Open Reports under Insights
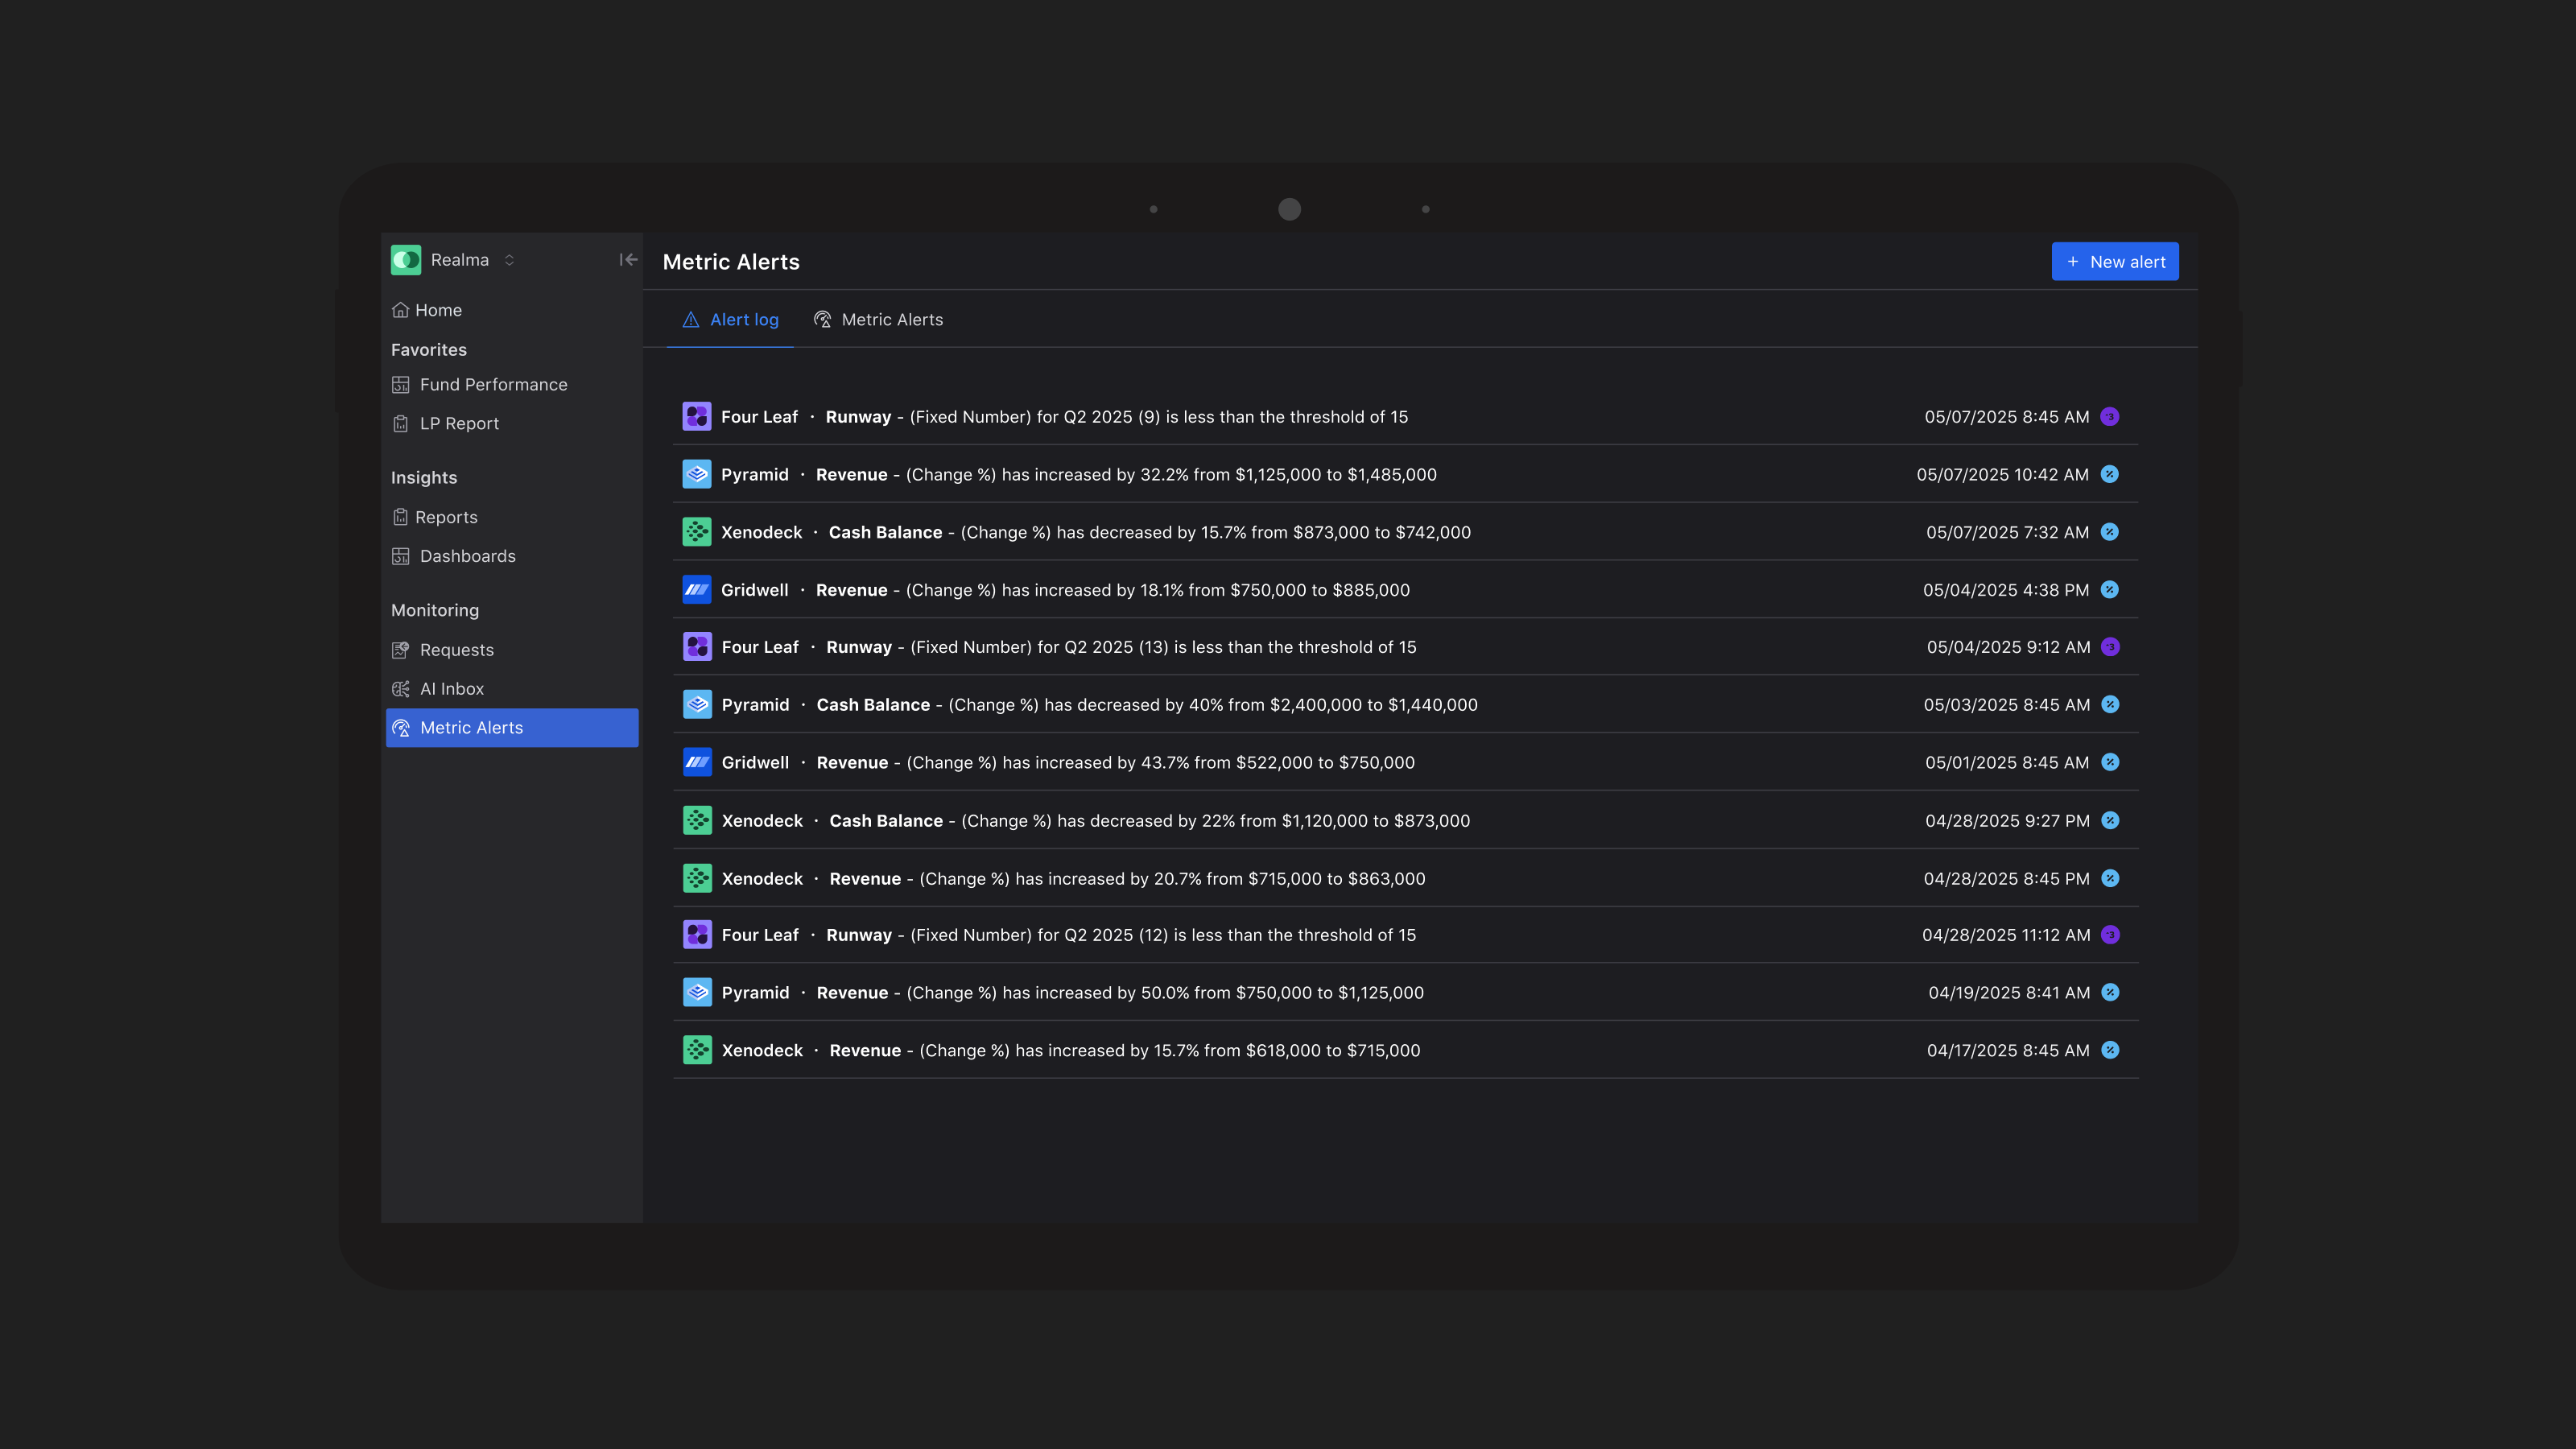Image resolution: width=2576 pixels, height=1449 pixels. 446,517
